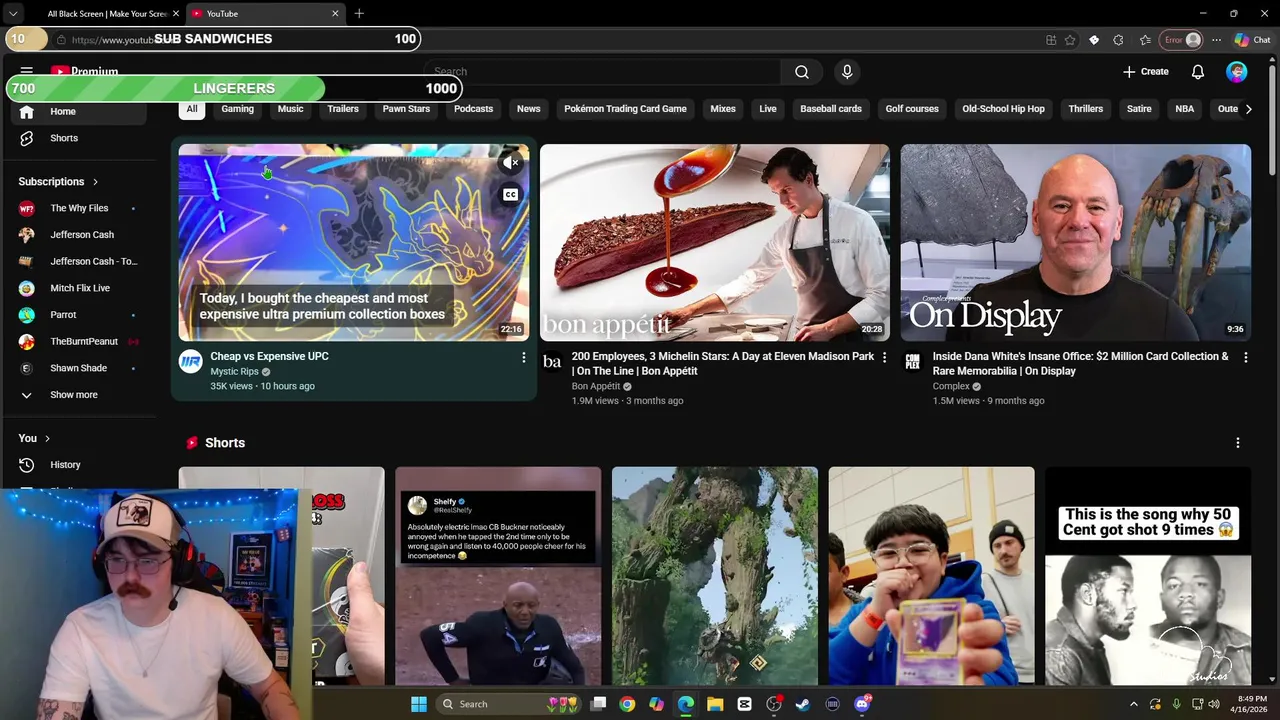Viewport: 1280px width, 720px height.
Task: Start voice search with the microphone icon
Action: click(x=847, y=72)
